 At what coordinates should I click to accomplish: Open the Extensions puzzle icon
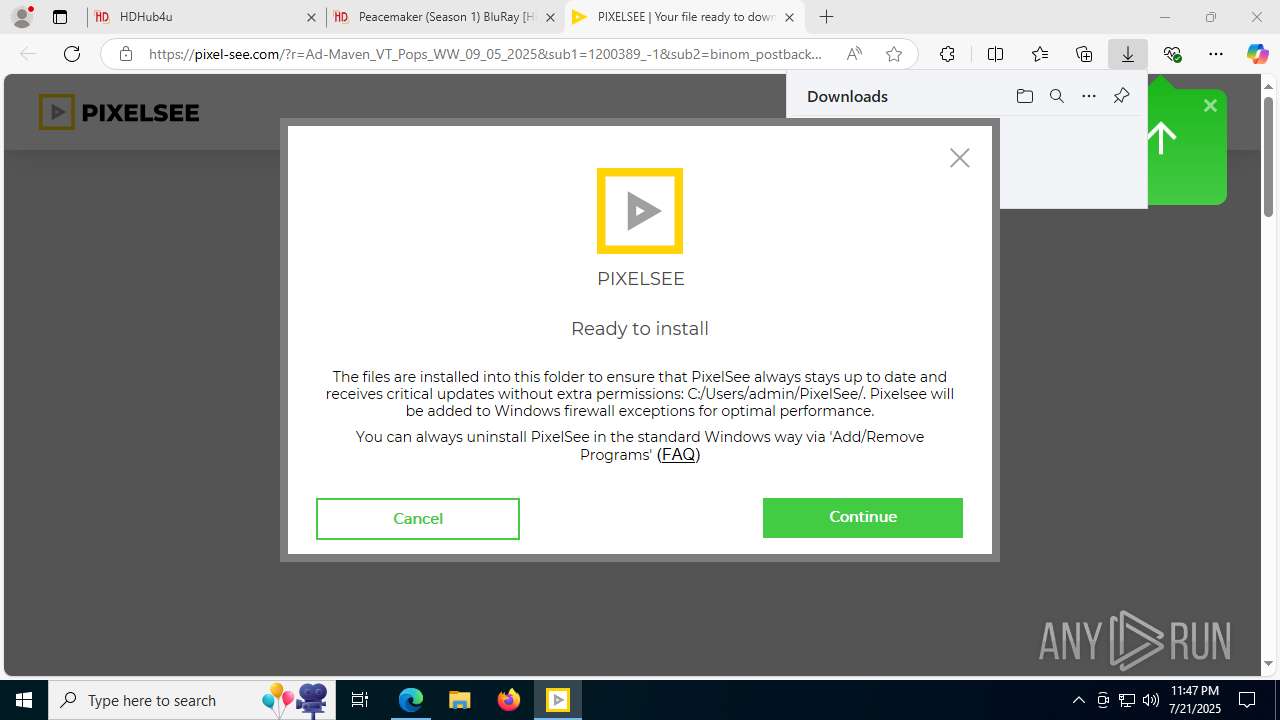click(x=947, y=54)
